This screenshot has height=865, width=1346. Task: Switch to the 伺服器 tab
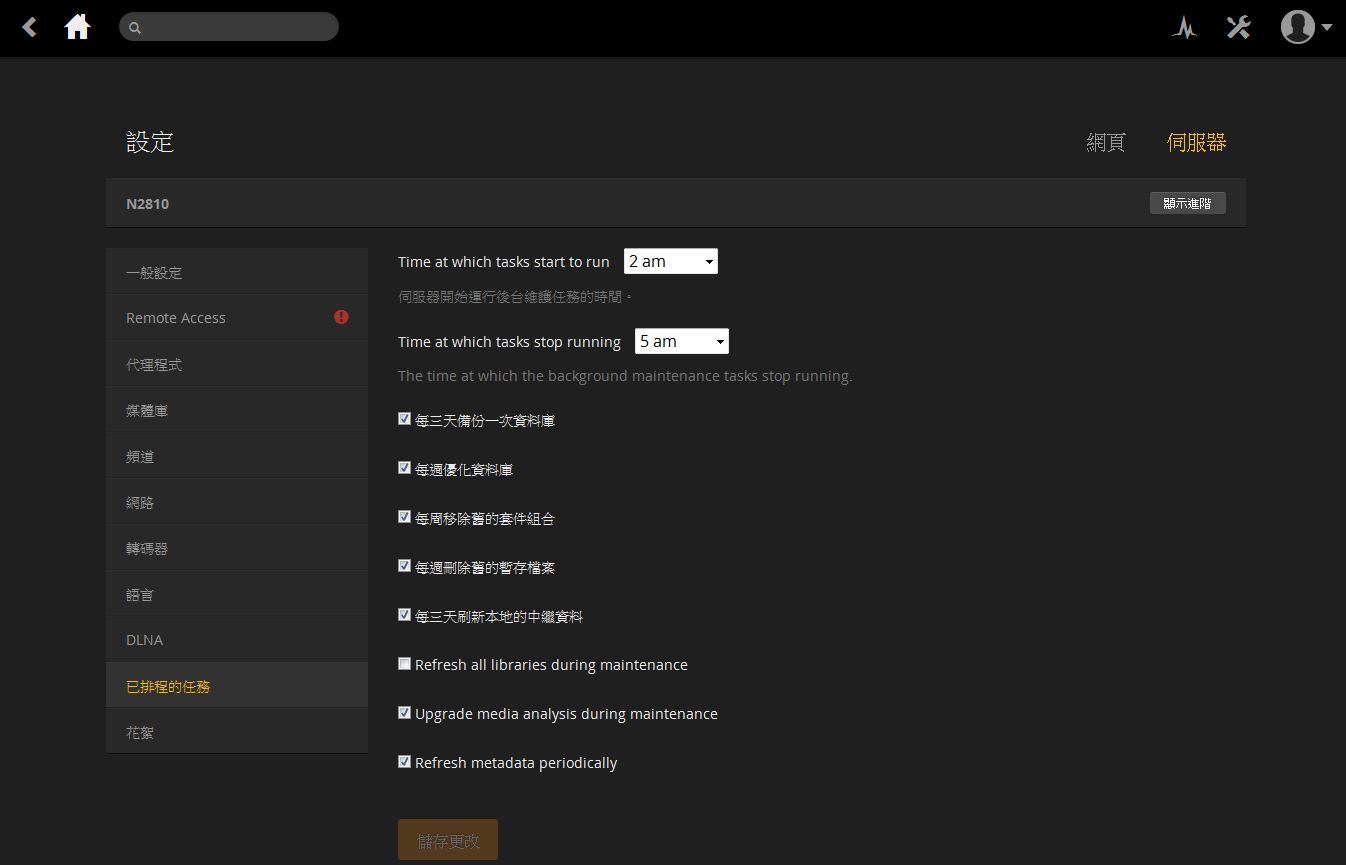[1196, 142]
